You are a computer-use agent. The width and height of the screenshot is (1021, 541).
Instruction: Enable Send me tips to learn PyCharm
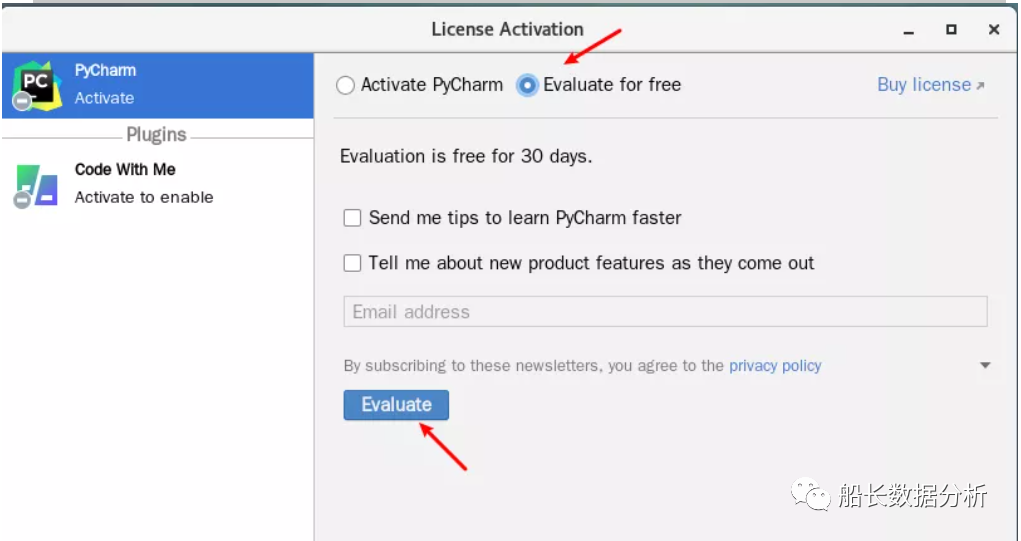[x=352, y=217]
